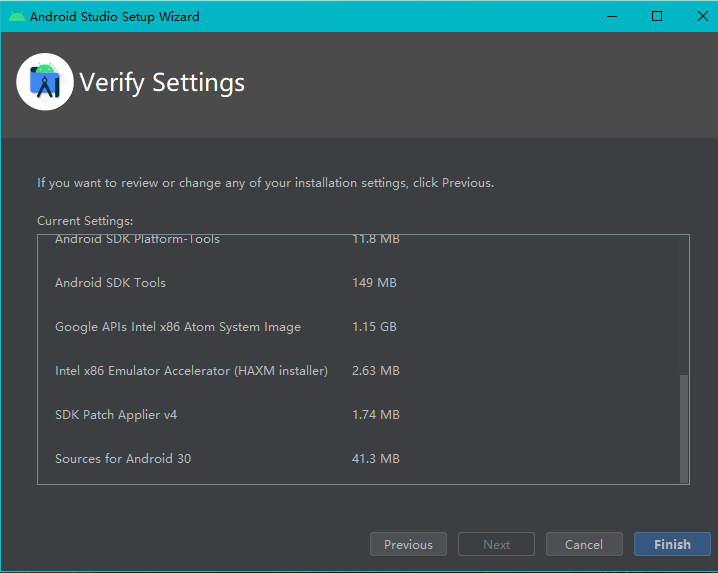
Task: Close the Setup Wizard window
Action: pyautogui.click(x=702, y=16)
